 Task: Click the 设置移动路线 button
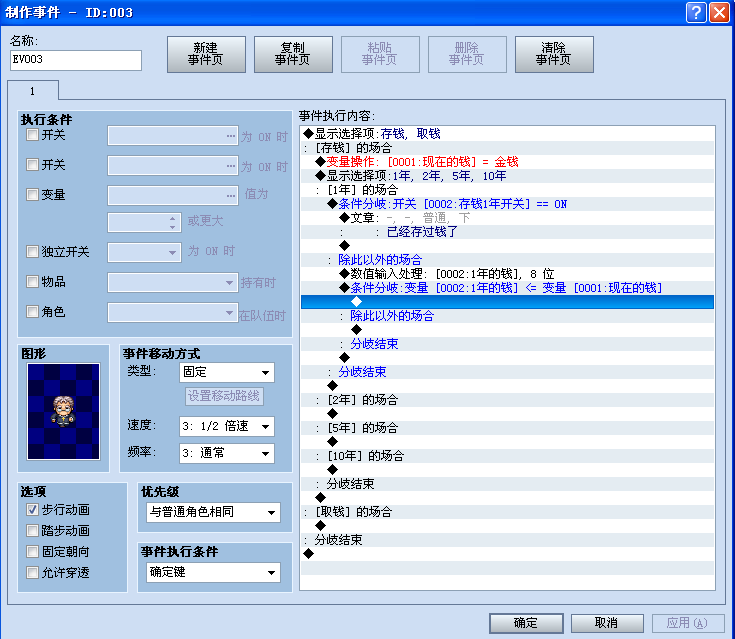[224, 396]
